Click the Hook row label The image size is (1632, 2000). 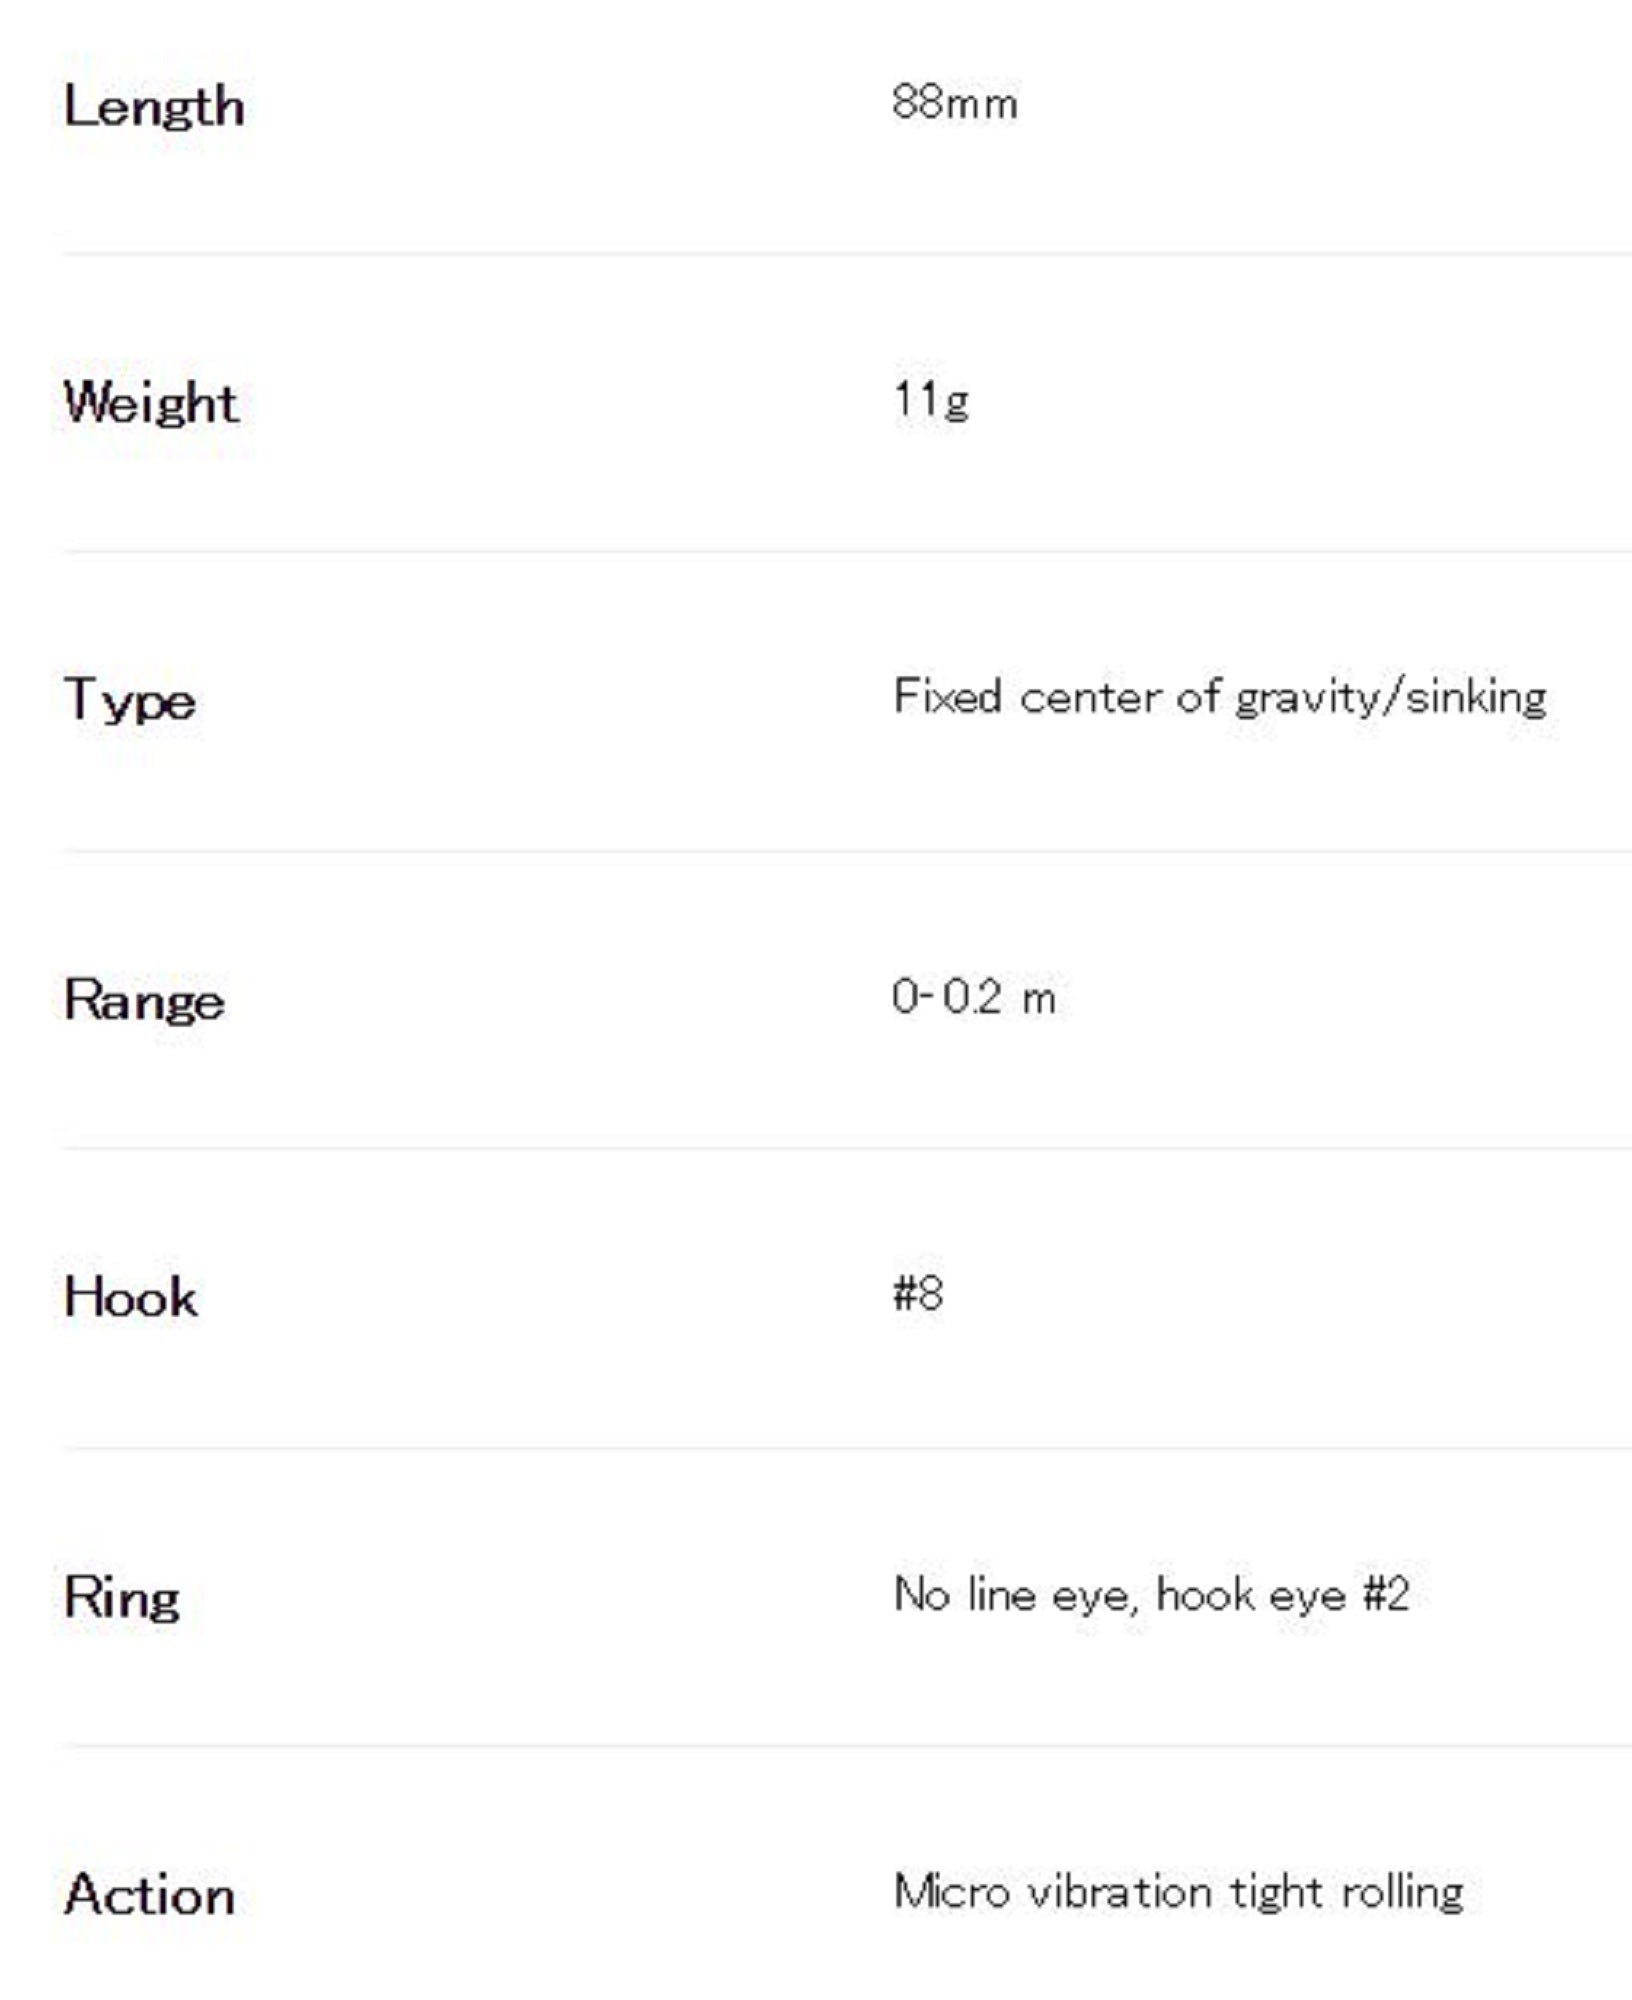coord(131,1297)
